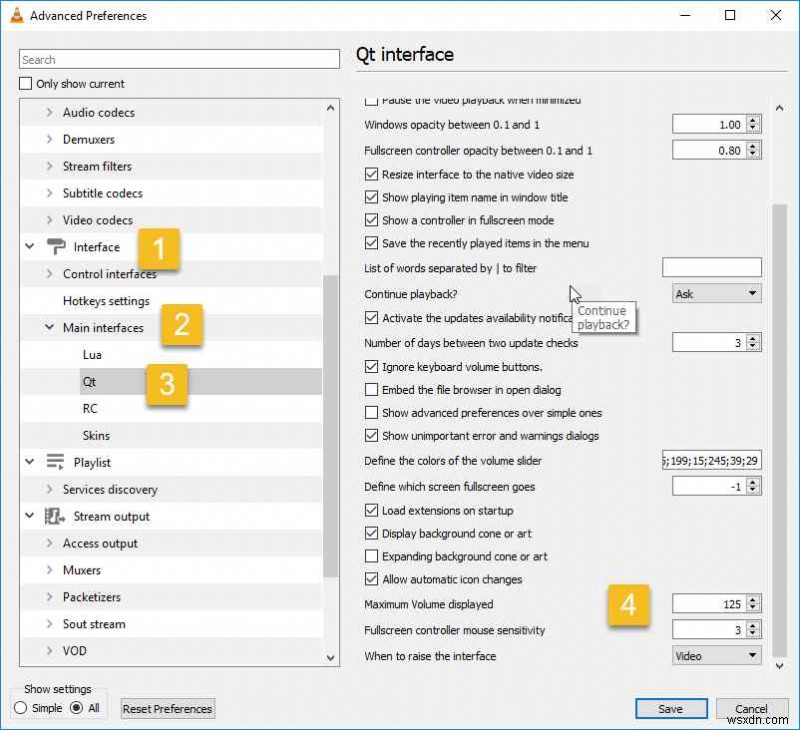Select Lua under Main interfaces
The width and height of the screenshot is (800, 730).
(x=92, y=354)
